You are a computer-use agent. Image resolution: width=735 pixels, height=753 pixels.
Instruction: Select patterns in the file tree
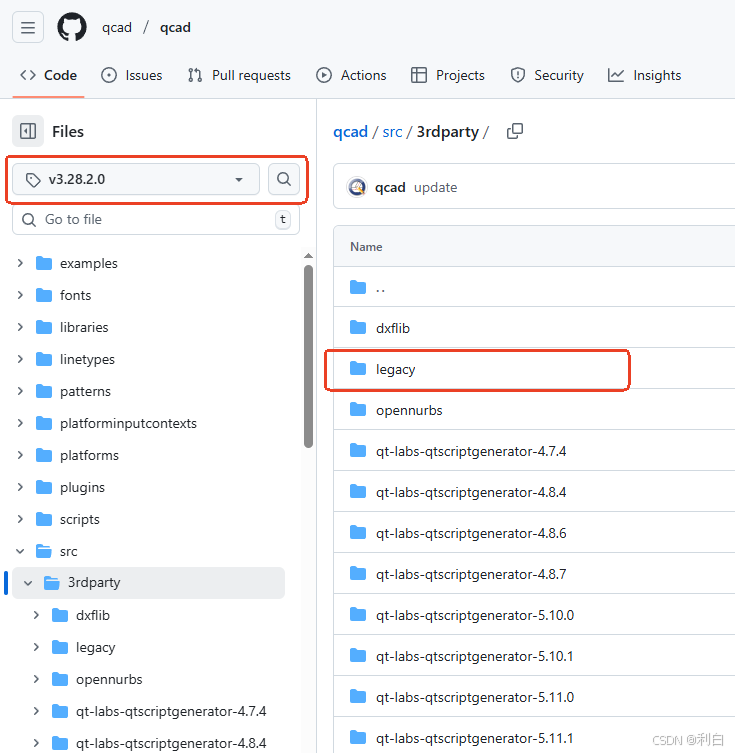(x=85, y=391)
